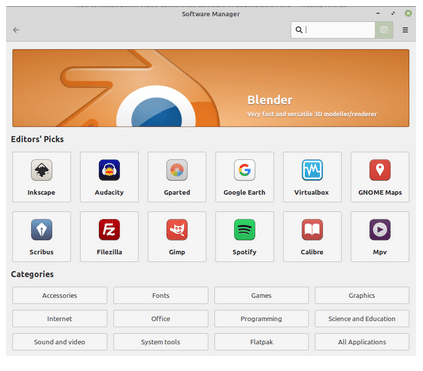Open the Mpv app tile
423x371 pixels.
click(x=380, y=236)
